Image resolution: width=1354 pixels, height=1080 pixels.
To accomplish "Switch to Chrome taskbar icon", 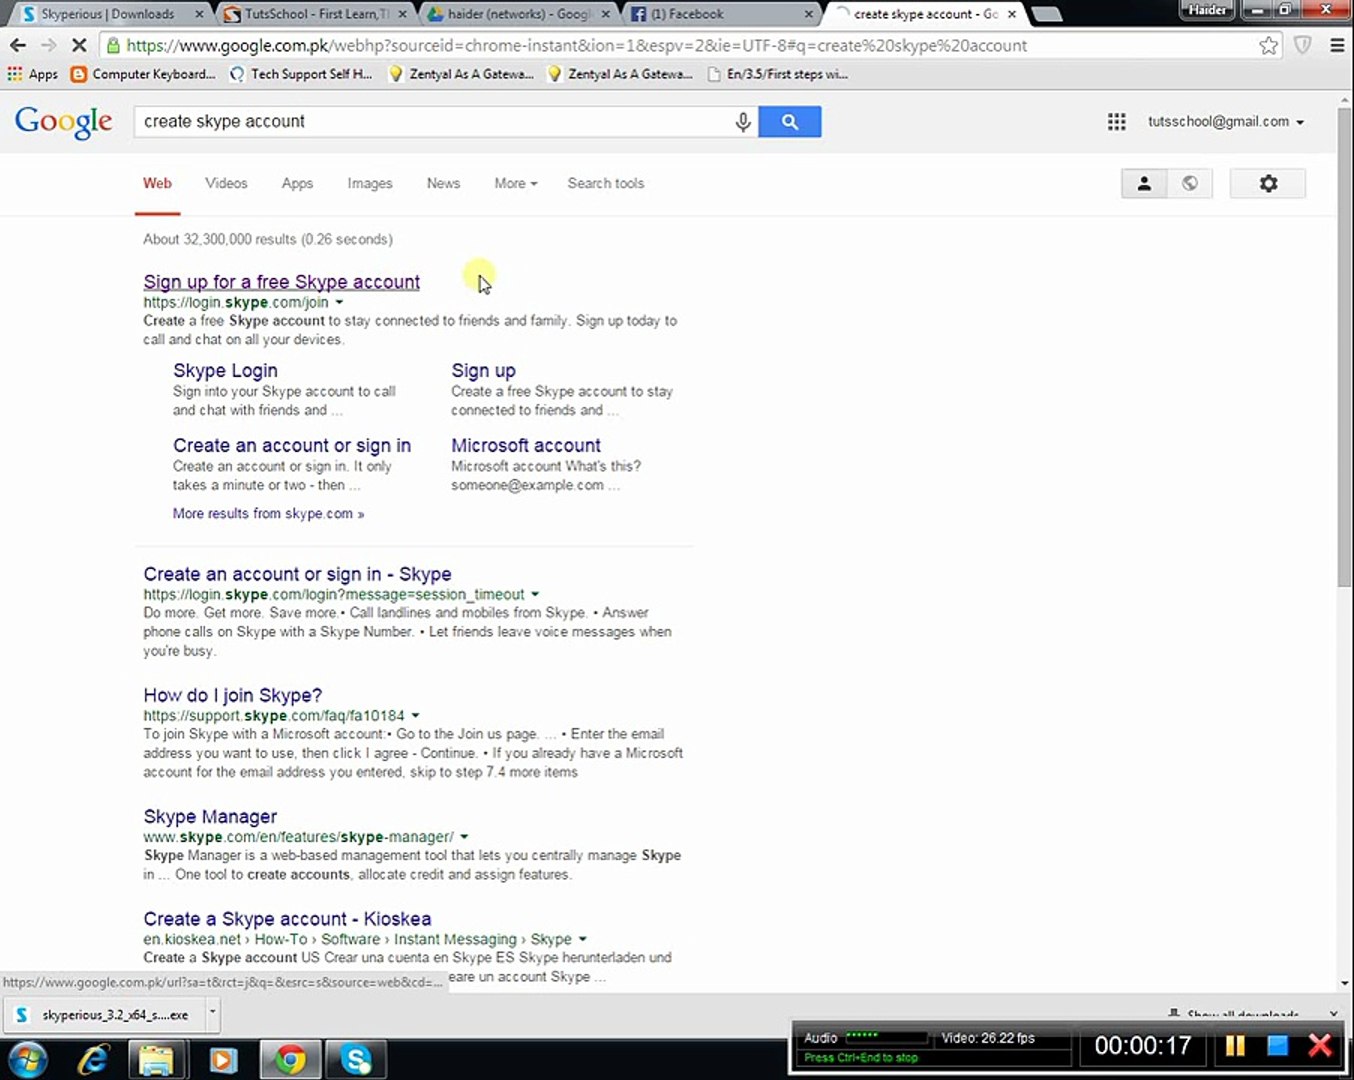I will click(290, 1059).
